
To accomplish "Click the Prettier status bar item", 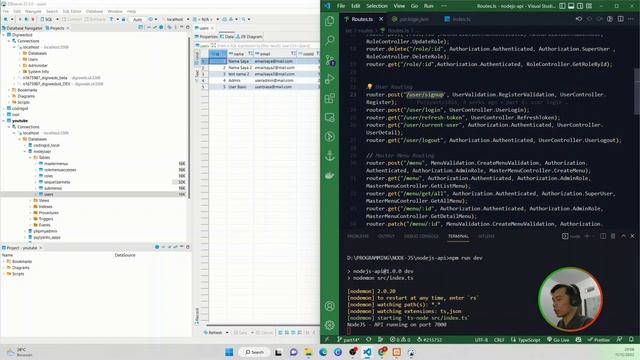I will [599, 340].
